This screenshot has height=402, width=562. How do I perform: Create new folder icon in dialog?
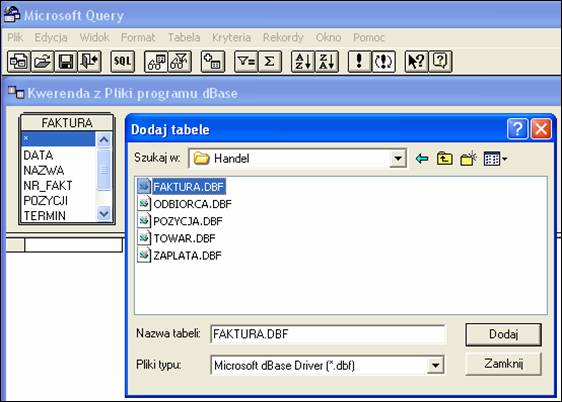[x=468, y=158]
